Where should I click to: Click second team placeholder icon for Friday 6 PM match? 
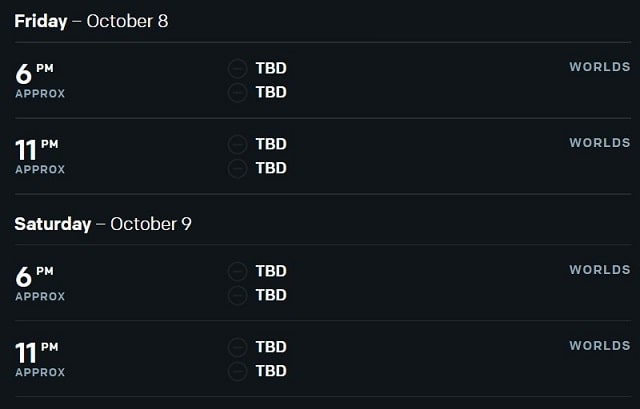tap(237, 92)
